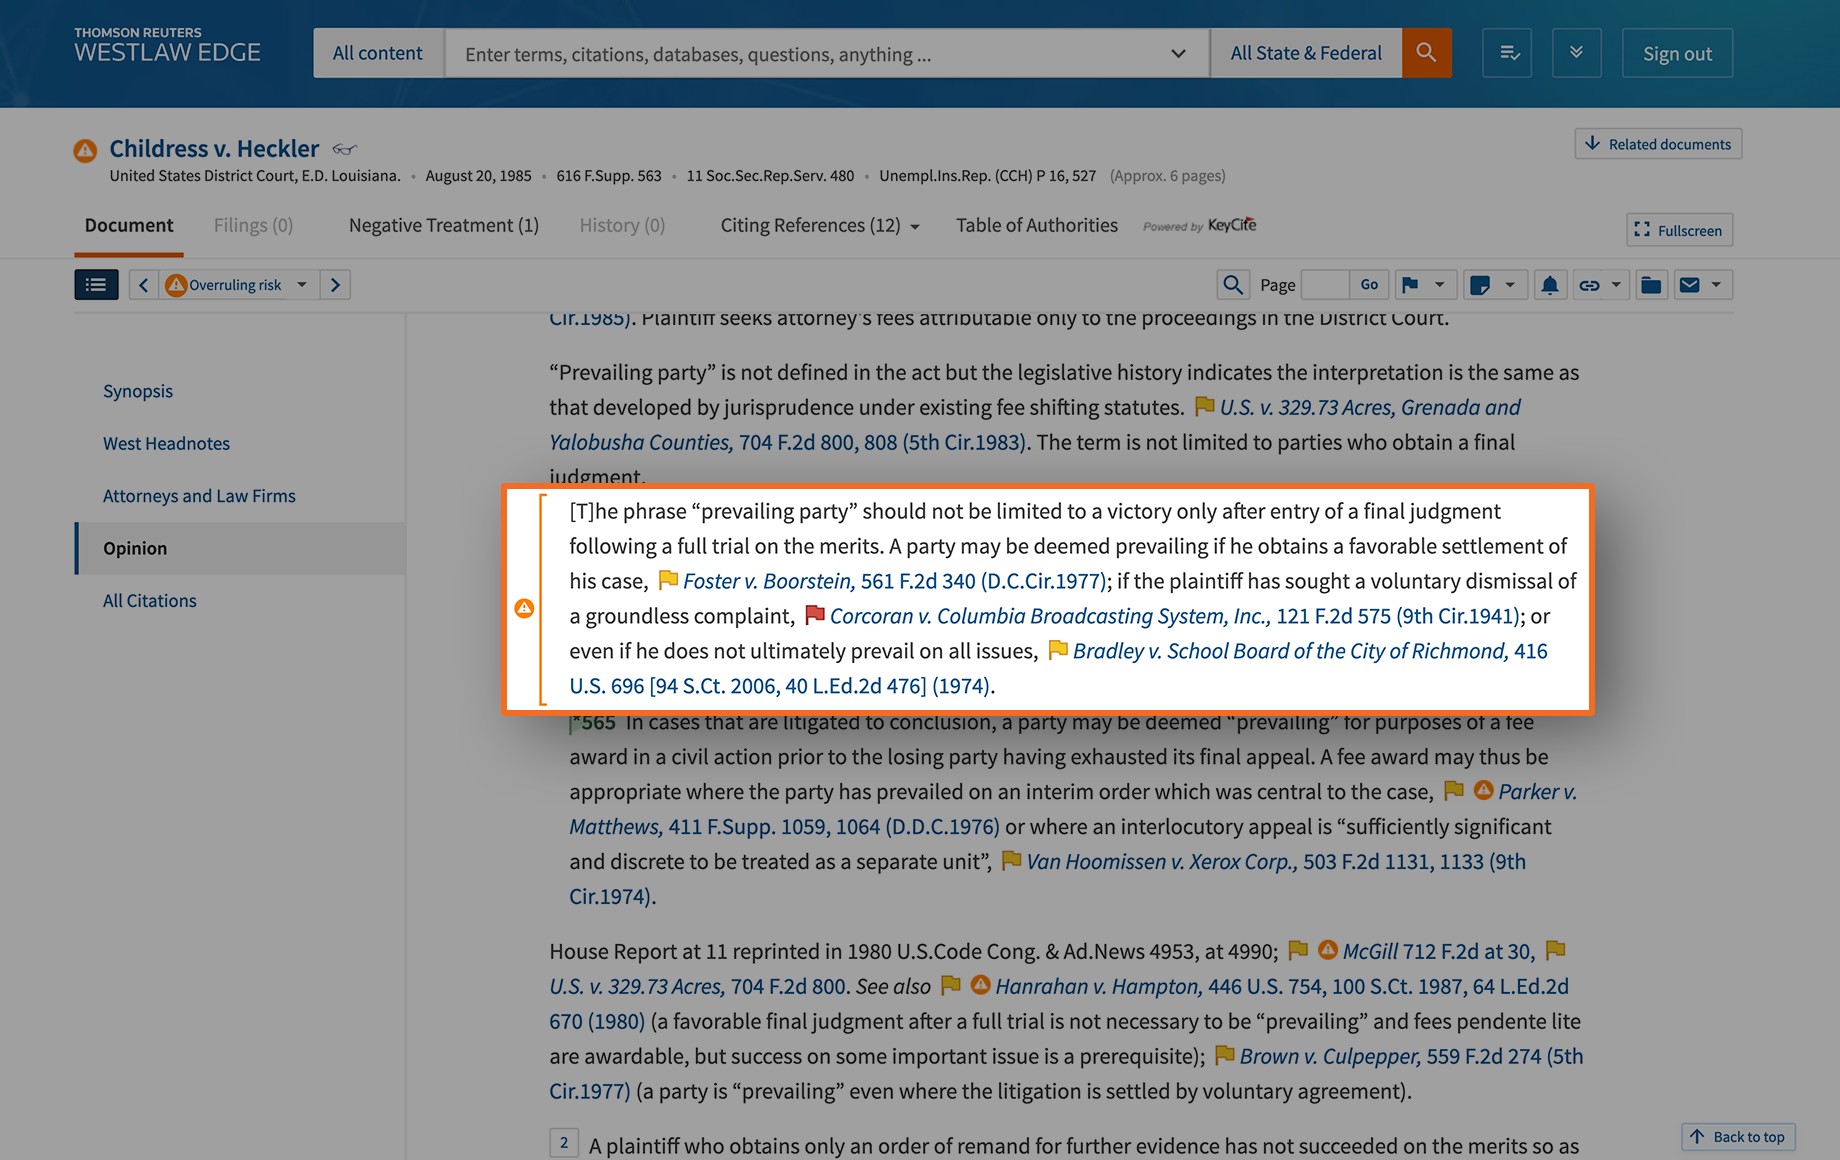This screenshot has height=1160, width=1840.
Task: Jump to Synopsis section
Action: 138,391
